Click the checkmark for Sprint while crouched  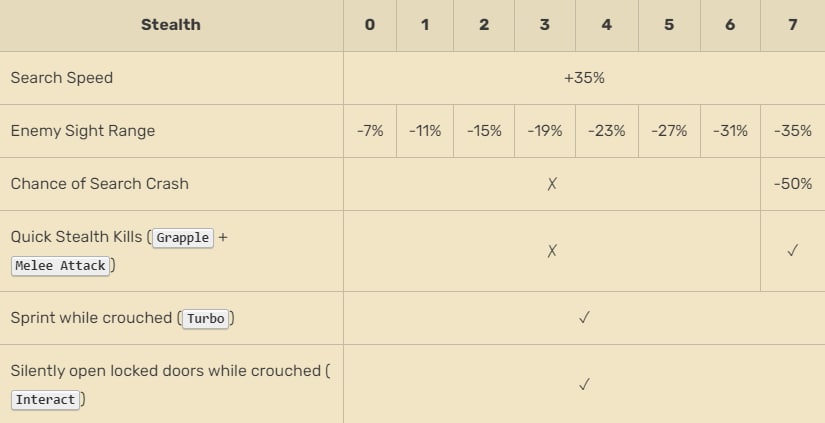584,318
